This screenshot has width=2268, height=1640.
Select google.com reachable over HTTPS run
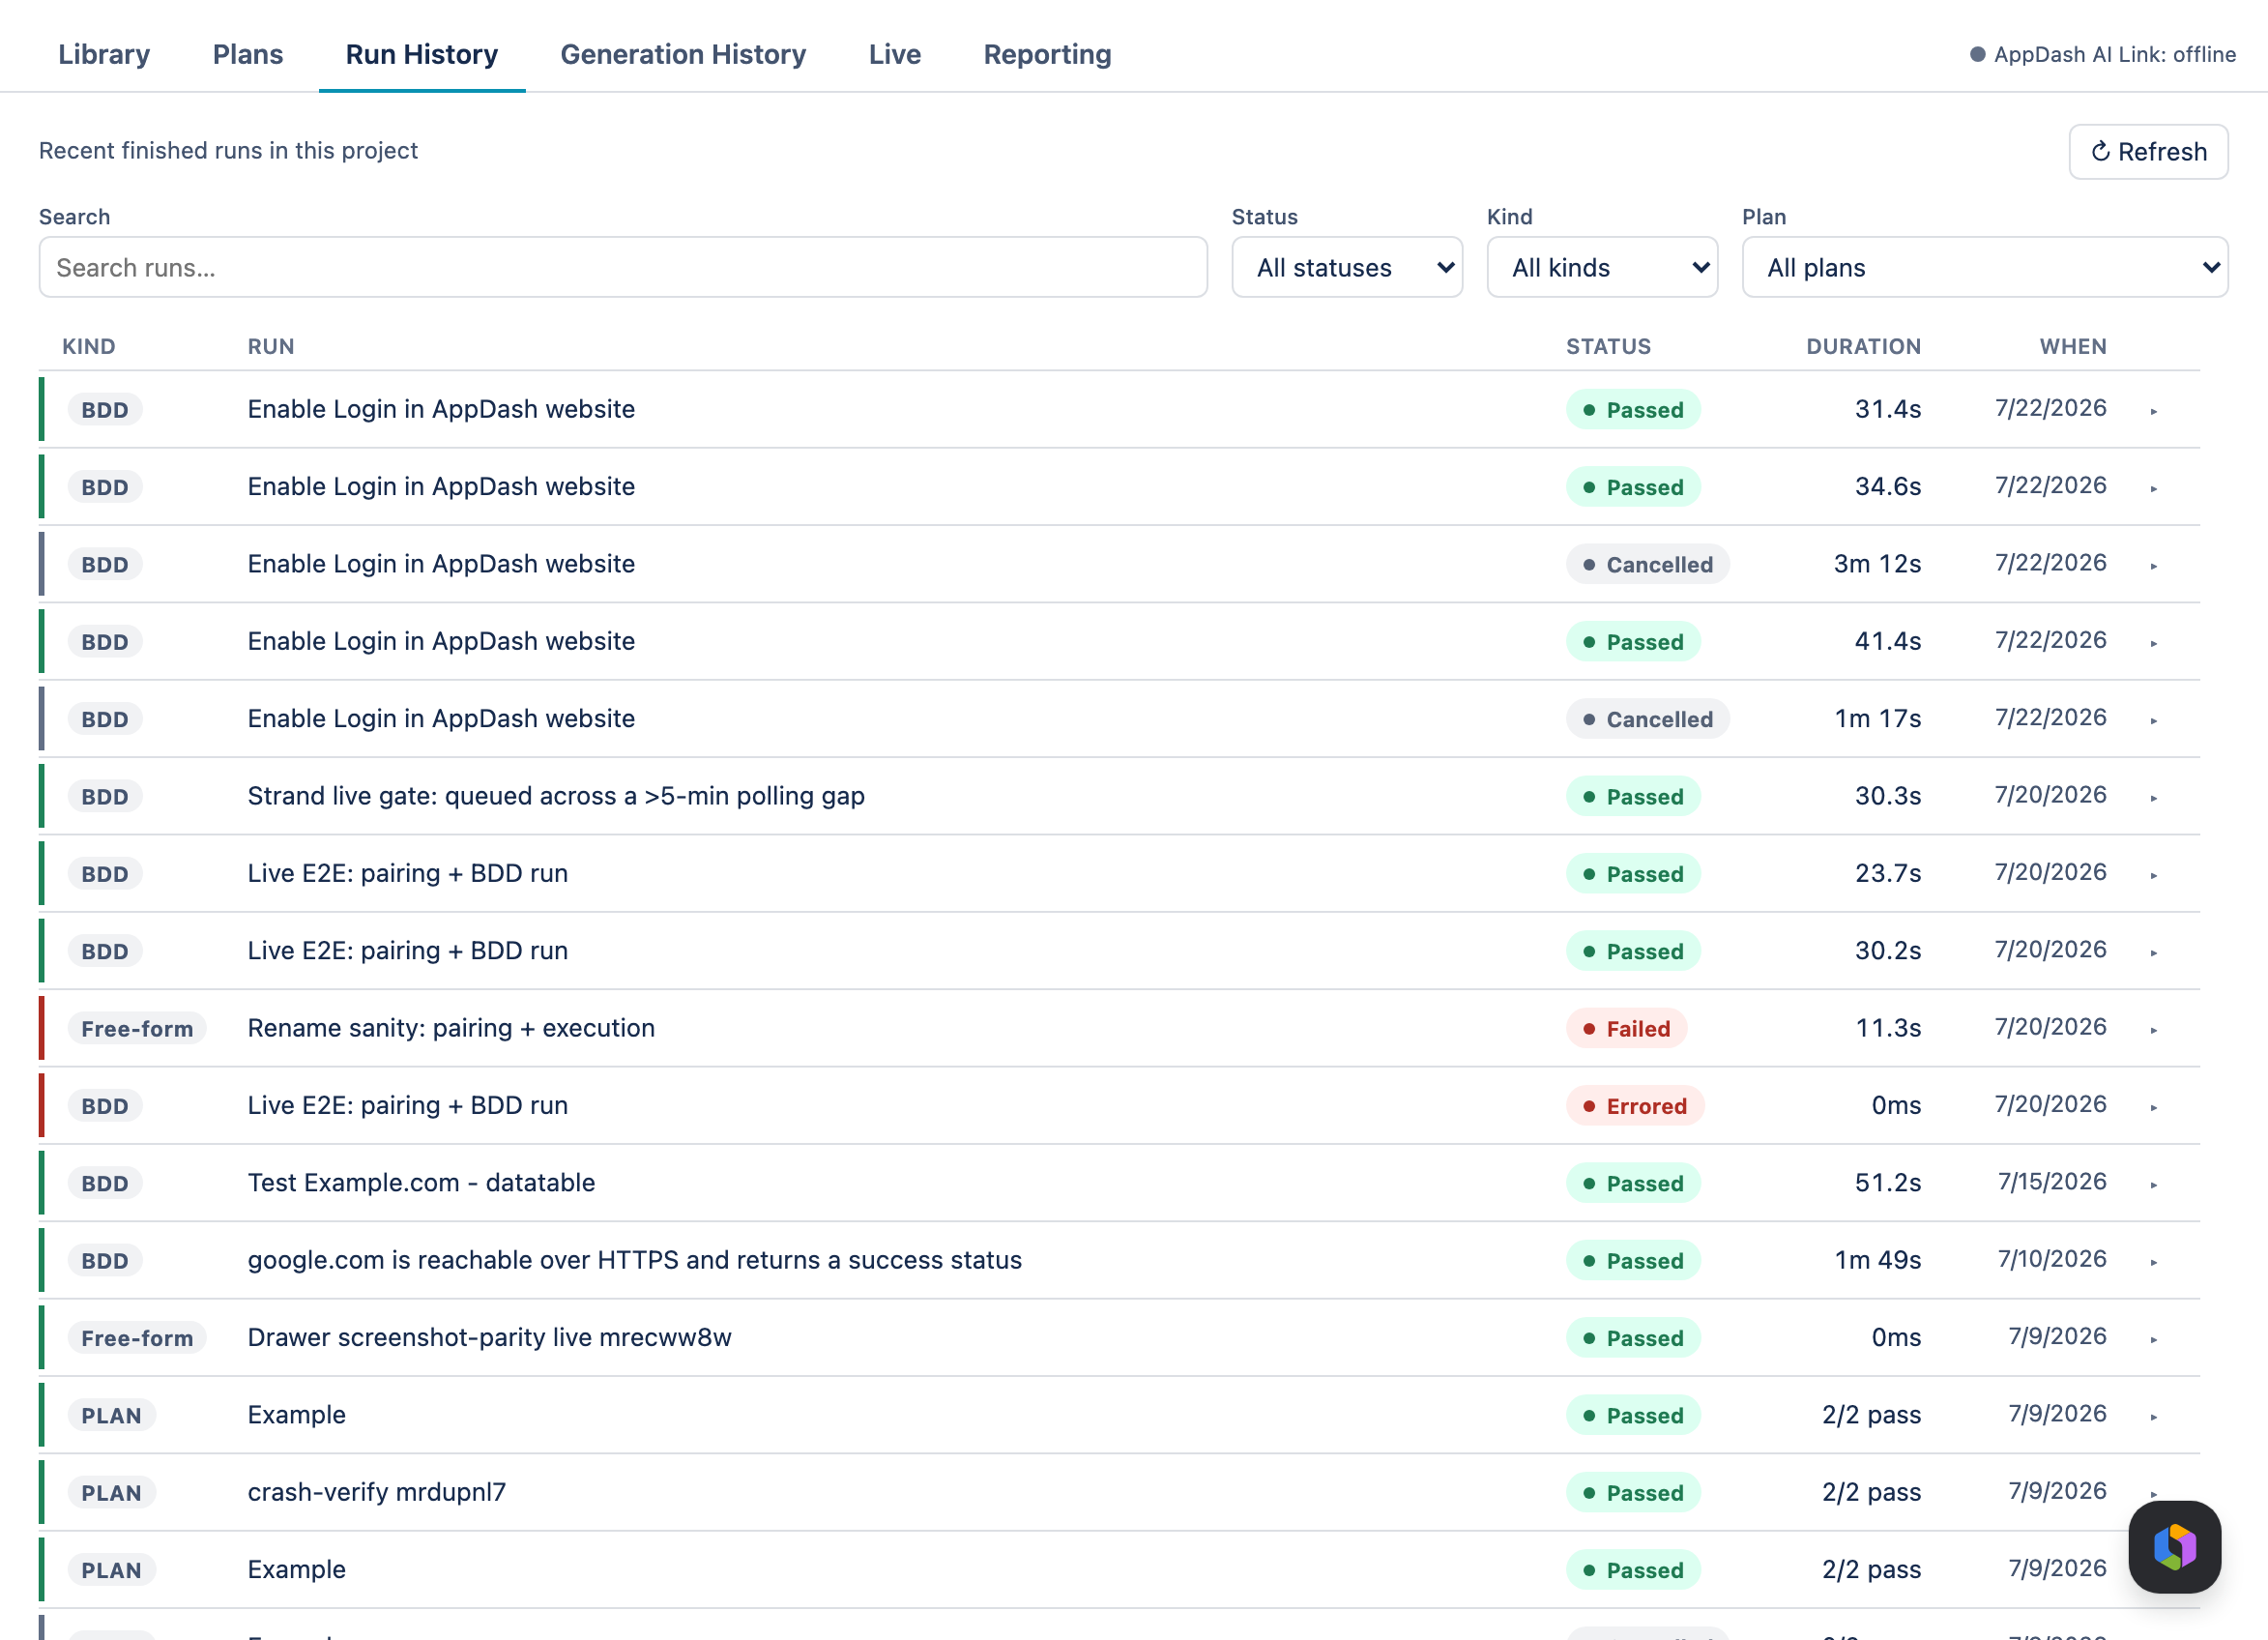634,1260
